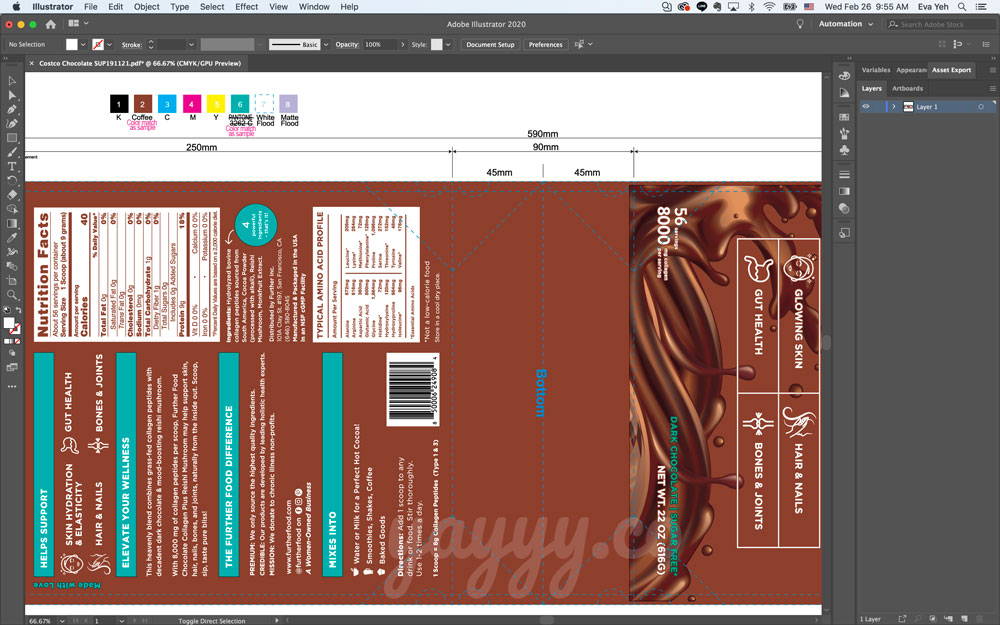
Task: Open the stroke color dropdown
Action: (x=109, y=45)
